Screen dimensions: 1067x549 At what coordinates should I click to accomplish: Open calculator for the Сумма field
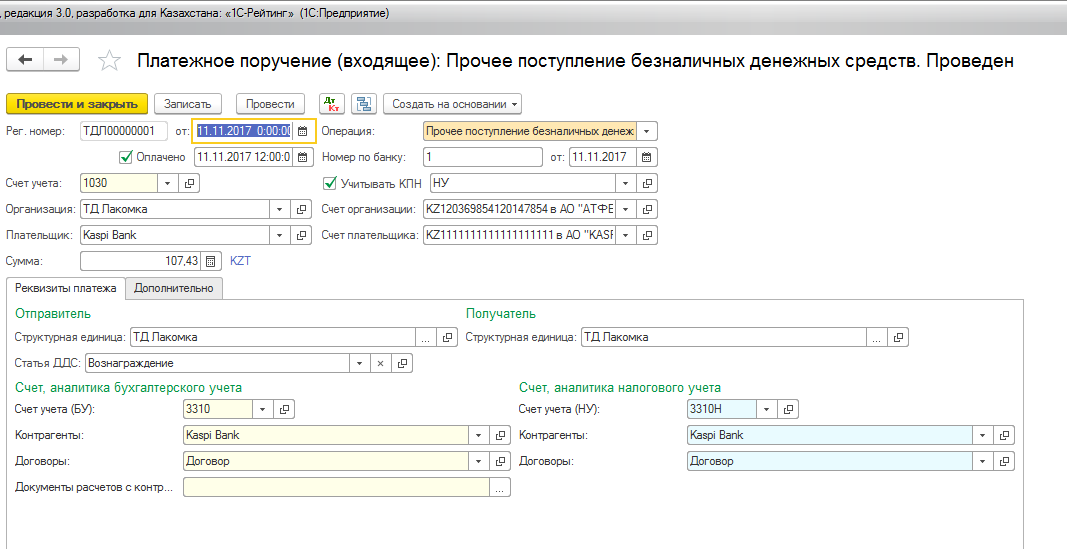pyautogui.click(x=210, y=261)
